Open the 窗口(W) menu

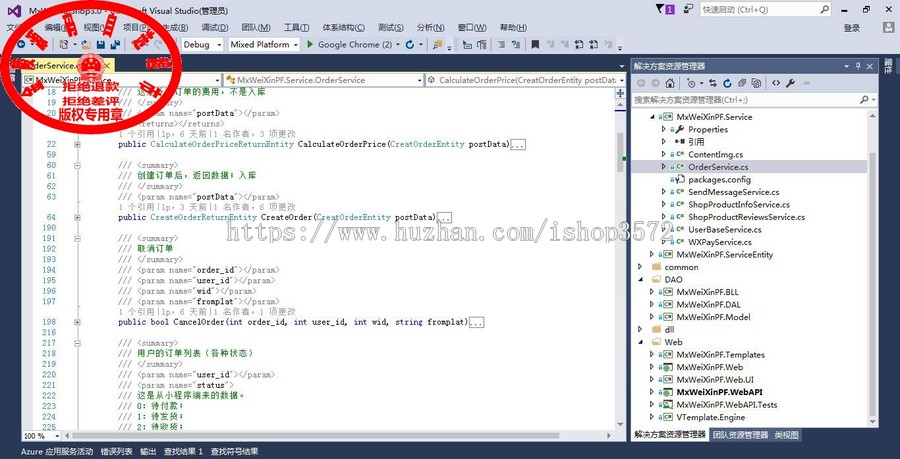(x=472, y=28)
